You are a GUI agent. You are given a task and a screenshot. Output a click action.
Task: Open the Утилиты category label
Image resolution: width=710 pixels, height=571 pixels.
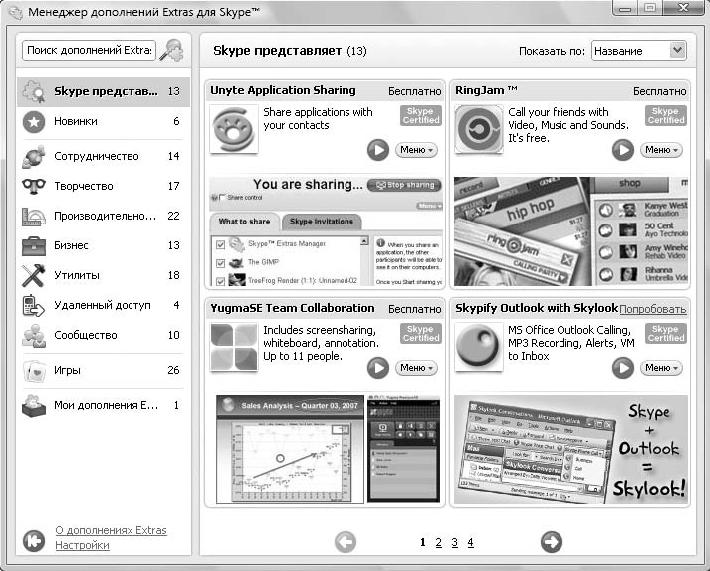[x=77, y=275]
